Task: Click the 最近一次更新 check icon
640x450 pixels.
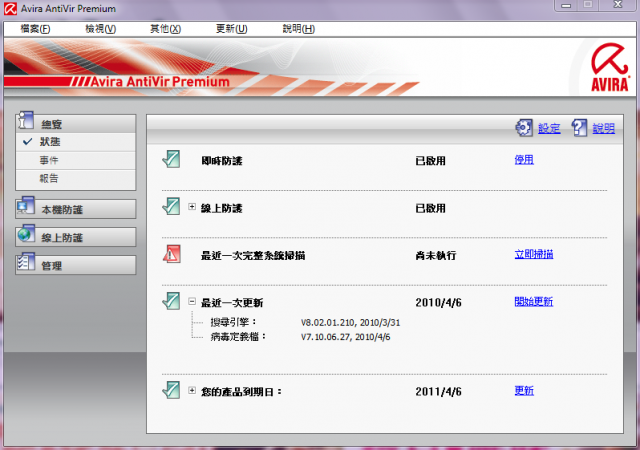Action: point(171,301)
